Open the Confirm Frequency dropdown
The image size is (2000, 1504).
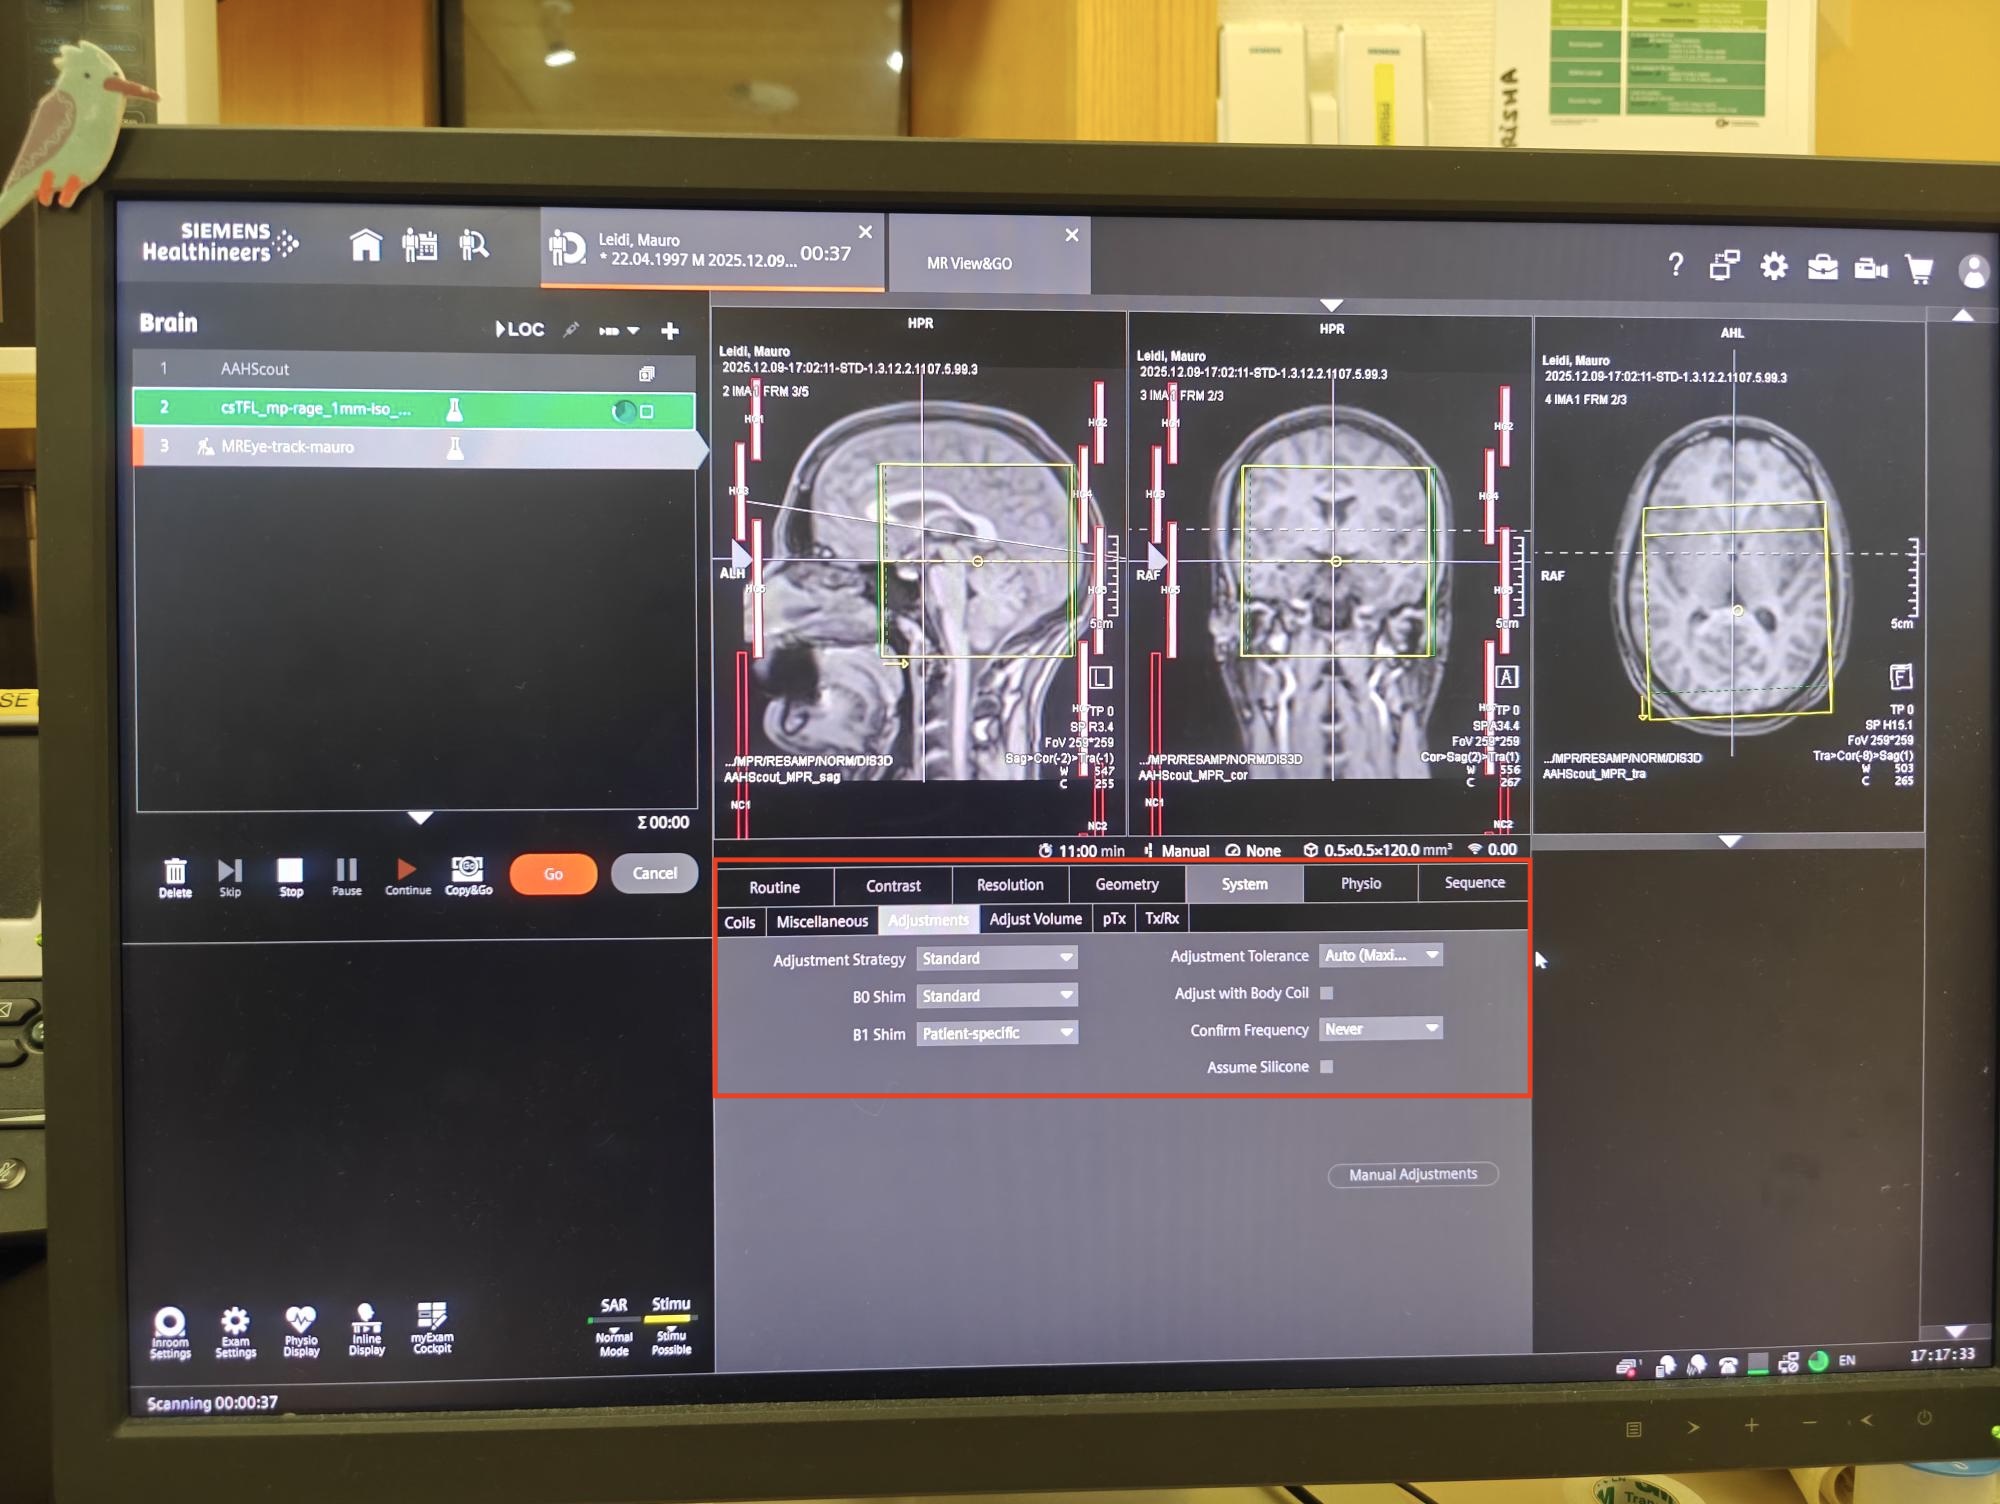tap(1380, 1029)
